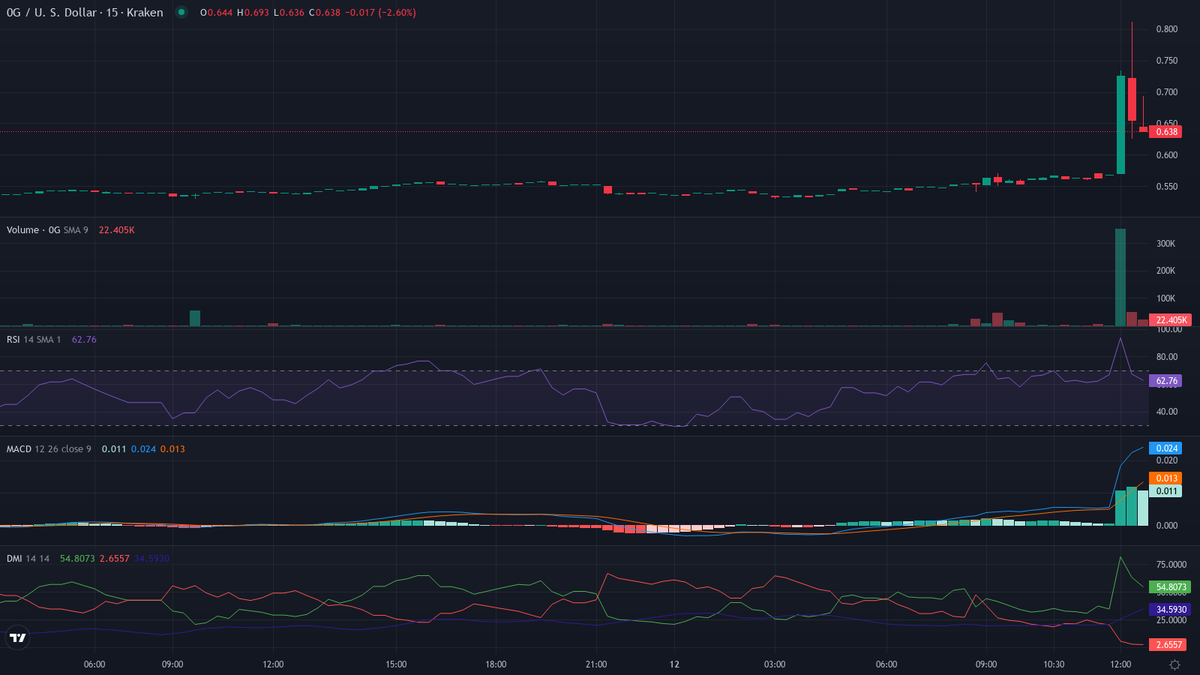Screen dimensions: 1200x675
Task: Click the 80.00 RSI axis tick
Action: [1166, 357]
